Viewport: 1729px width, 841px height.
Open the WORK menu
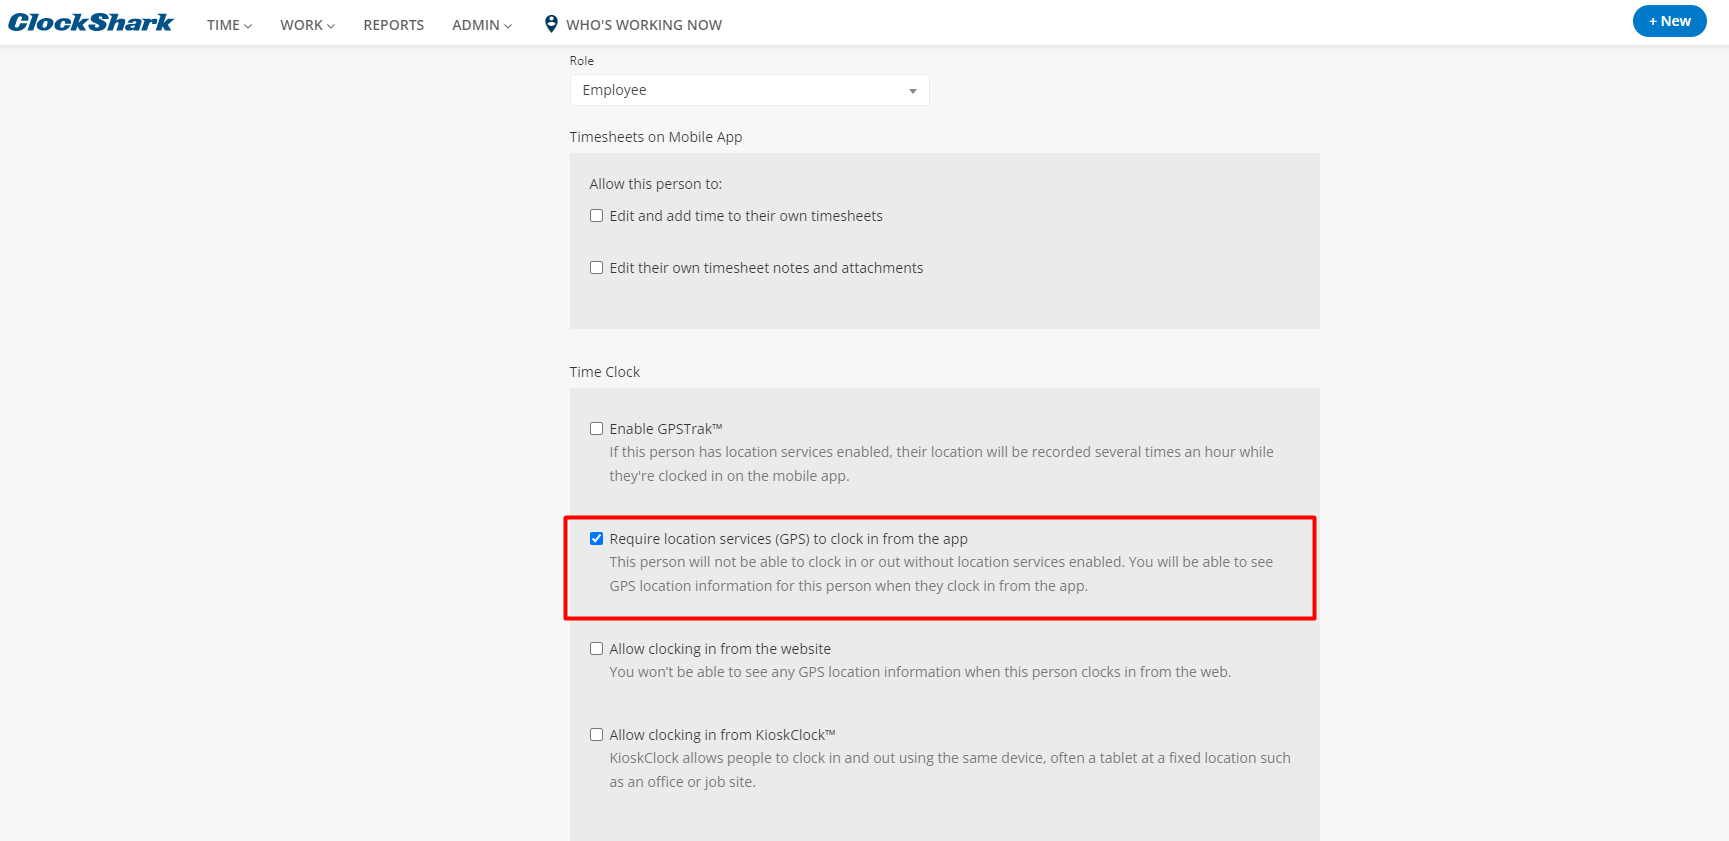coord(307,25)
